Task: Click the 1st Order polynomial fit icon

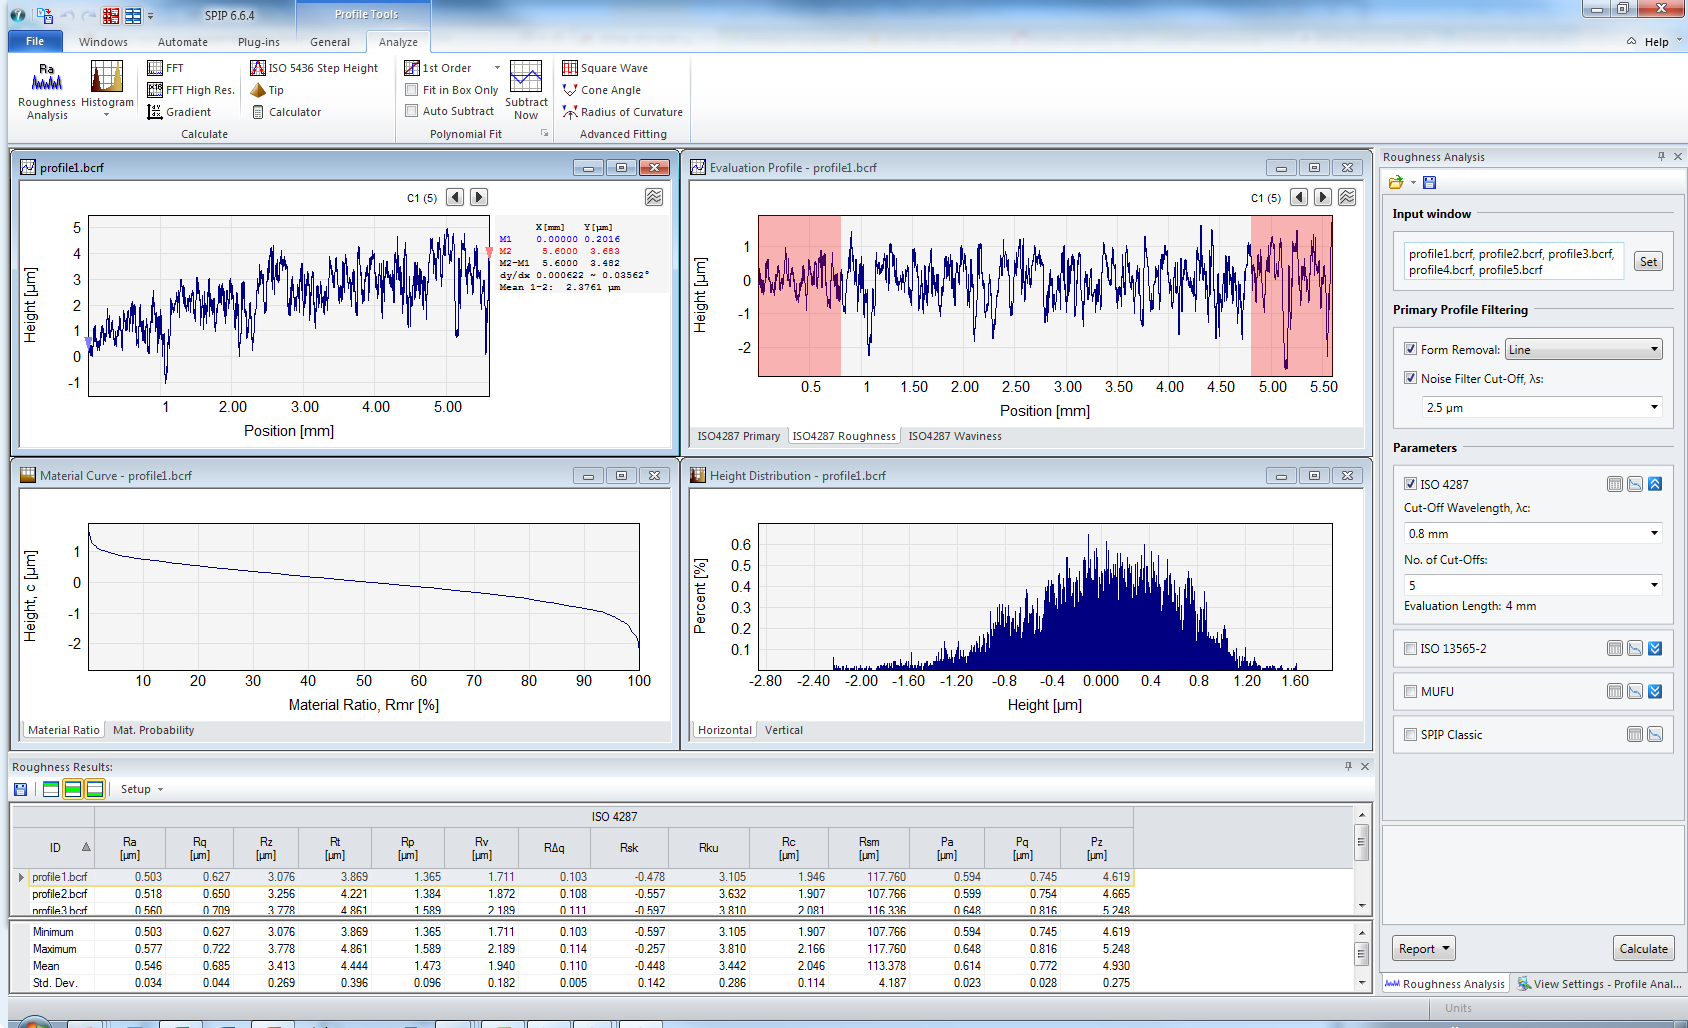Action: (x=411, y=68)
